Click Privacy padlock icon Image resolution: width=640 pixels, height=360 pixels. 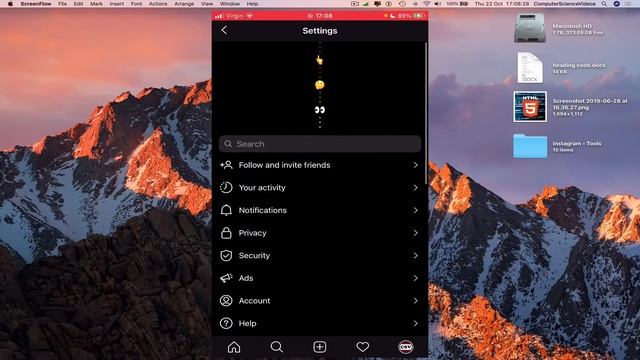226,233
